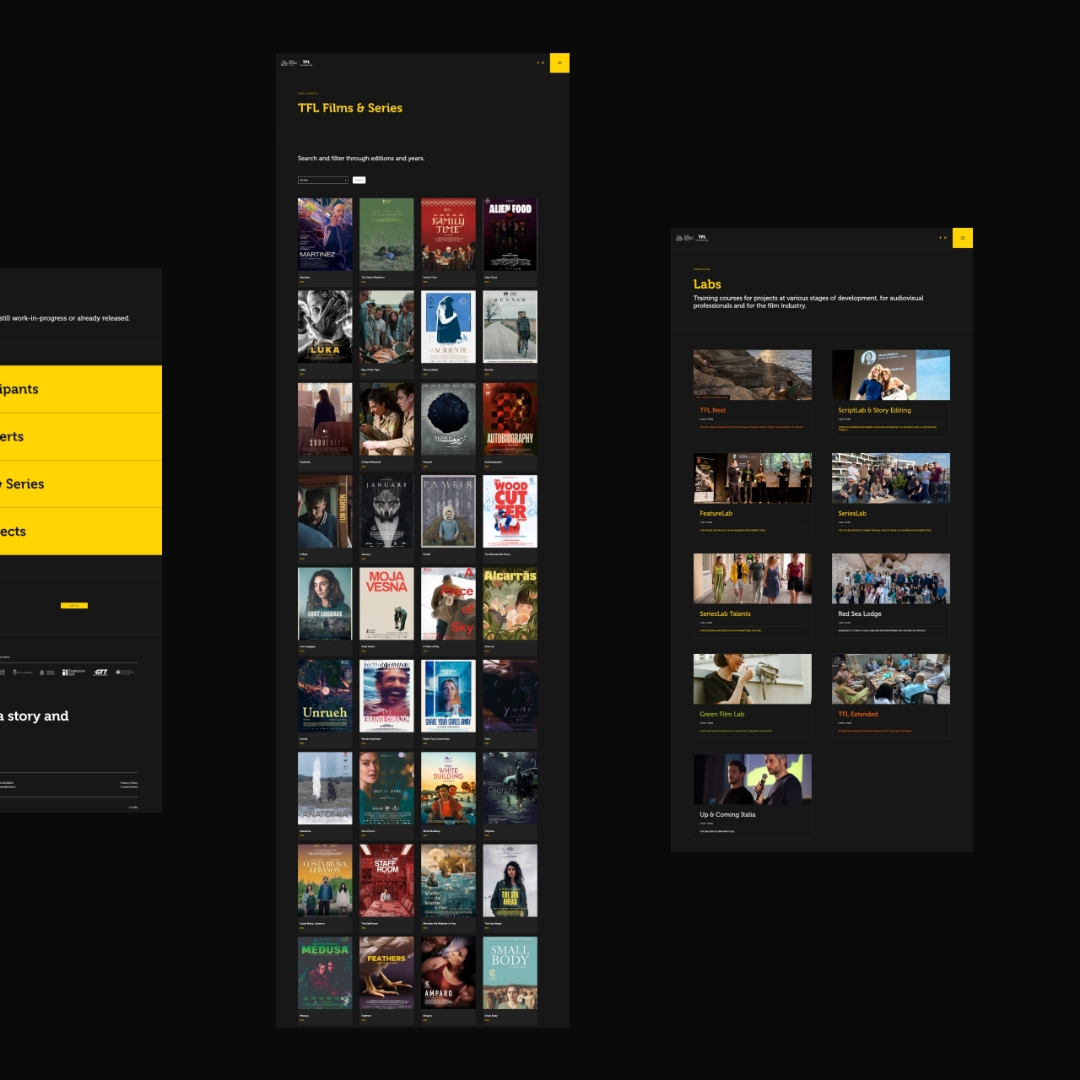Open the Up & Coming Italia link
This screenshot has width=1080, height=1080.
click(727, 814)
